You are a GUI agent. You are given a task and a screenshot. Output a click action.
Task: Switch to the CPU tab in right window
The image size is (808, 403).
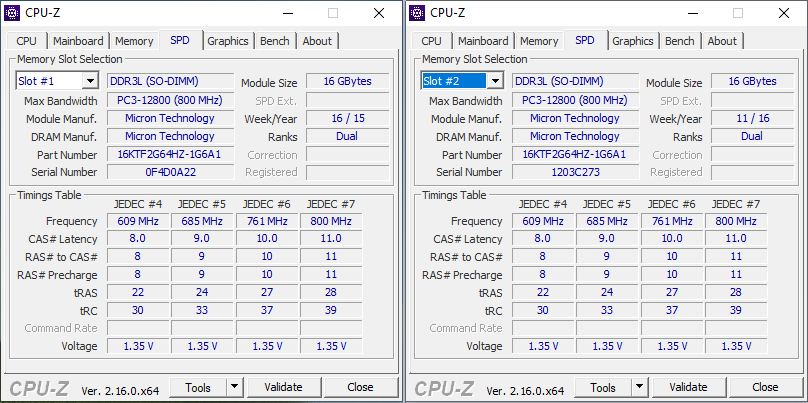pyautogui.click(x=432, y=41)
